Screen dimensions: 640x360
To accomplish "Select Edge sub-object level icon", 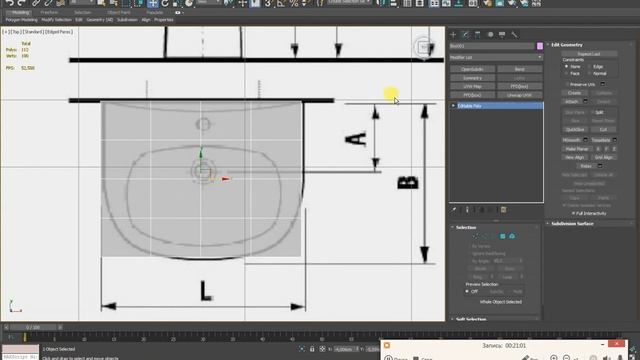I will tap(485, 236).
